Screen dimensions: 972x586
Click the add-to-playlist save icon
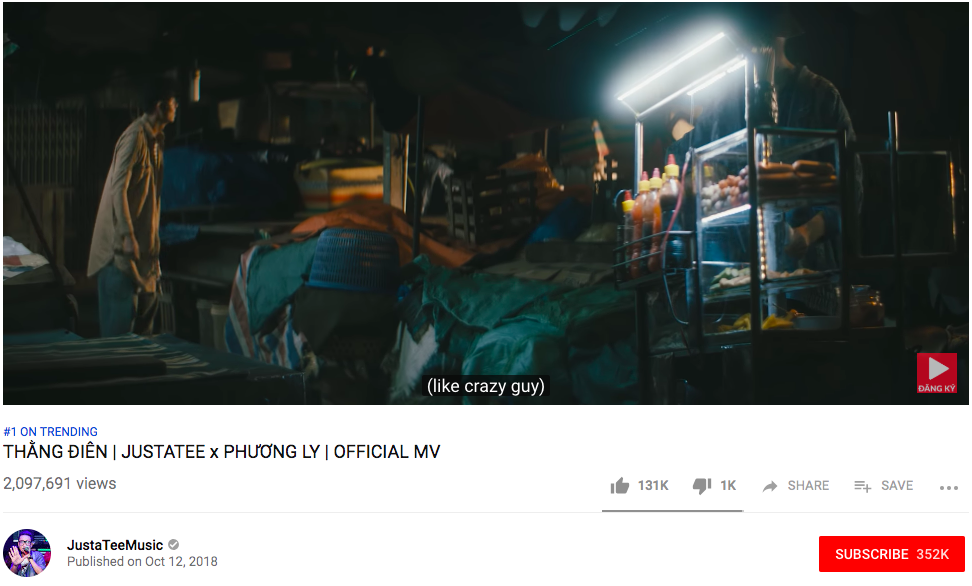862,487
